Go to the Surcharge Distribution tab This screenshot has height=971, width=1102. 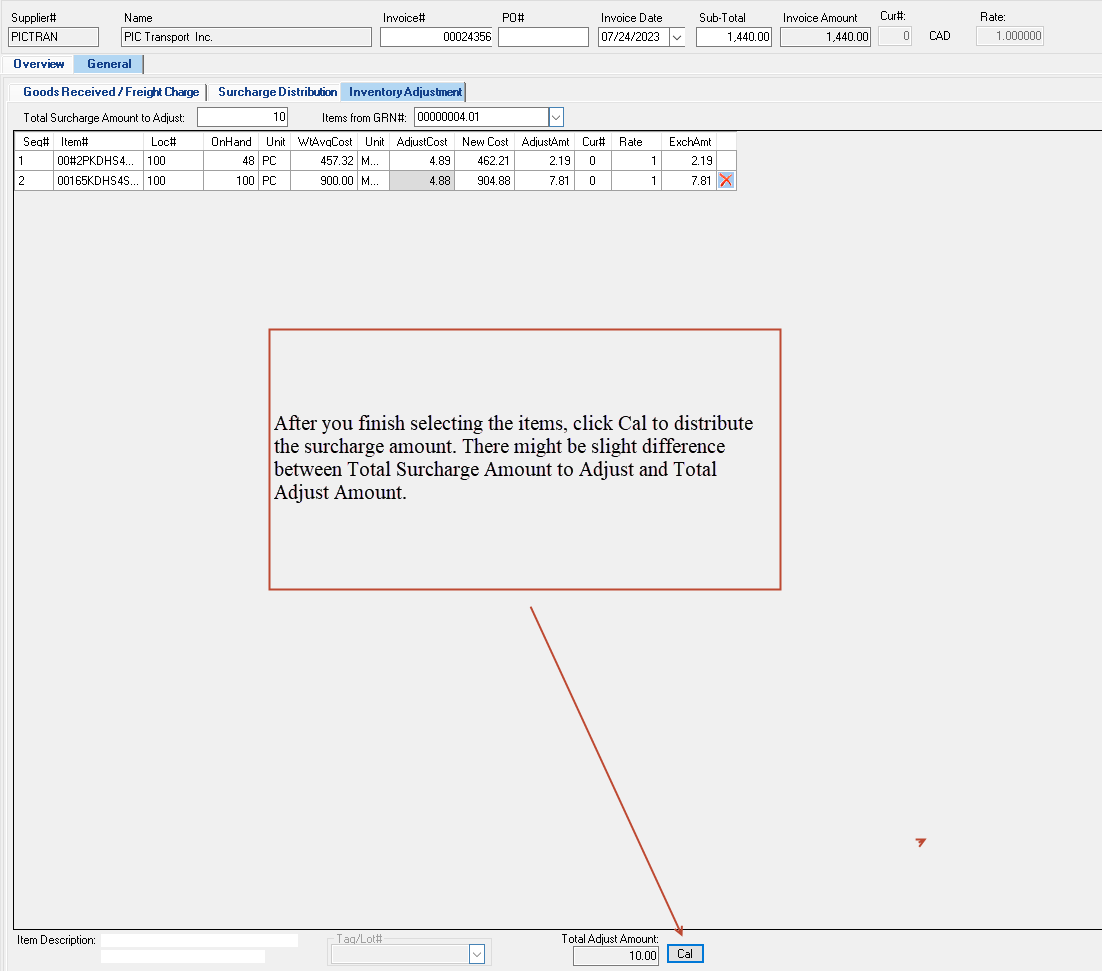pos(277,92)
